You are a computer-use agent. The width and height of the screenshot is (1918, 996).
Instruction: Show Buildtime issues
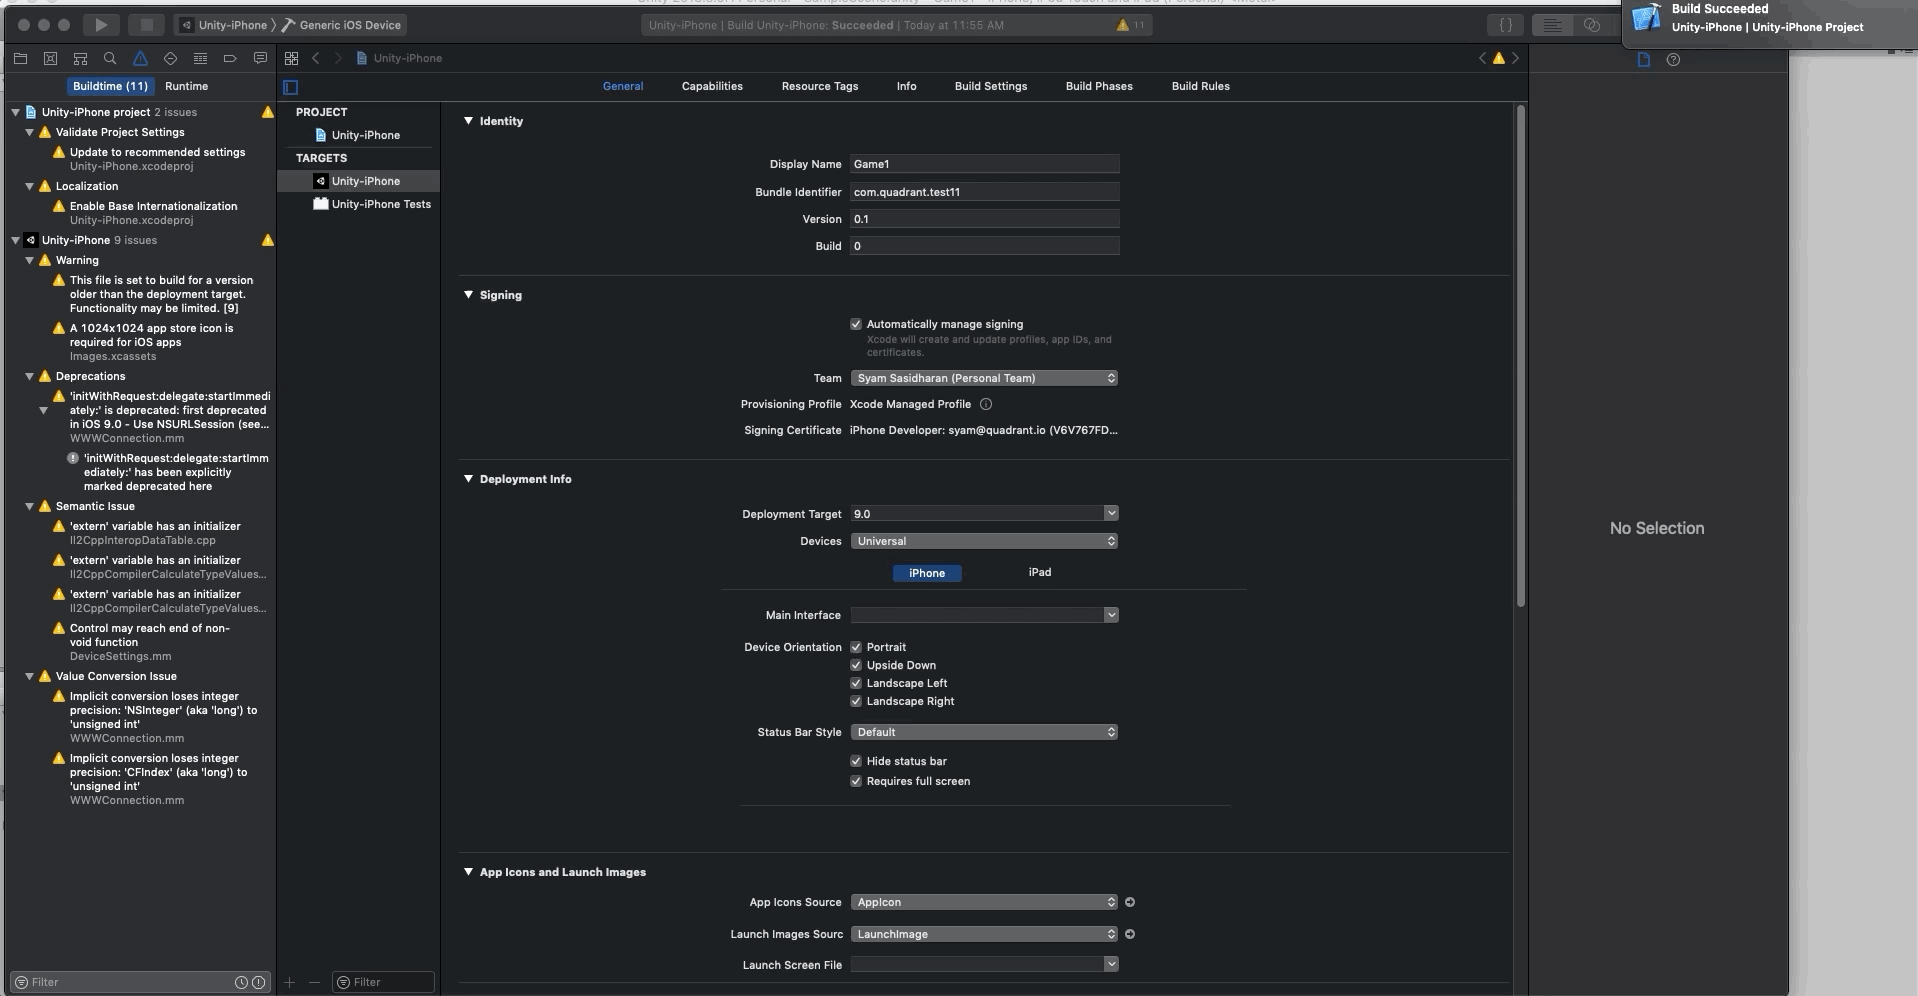(110, 86)
